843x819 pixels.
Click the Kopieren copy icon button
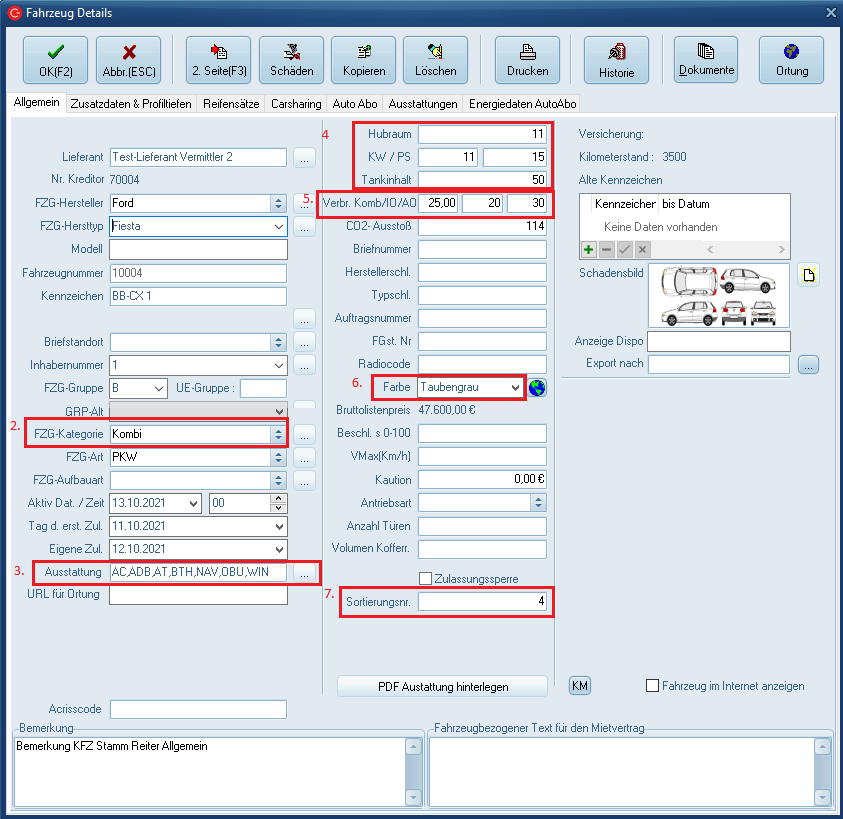363,60
